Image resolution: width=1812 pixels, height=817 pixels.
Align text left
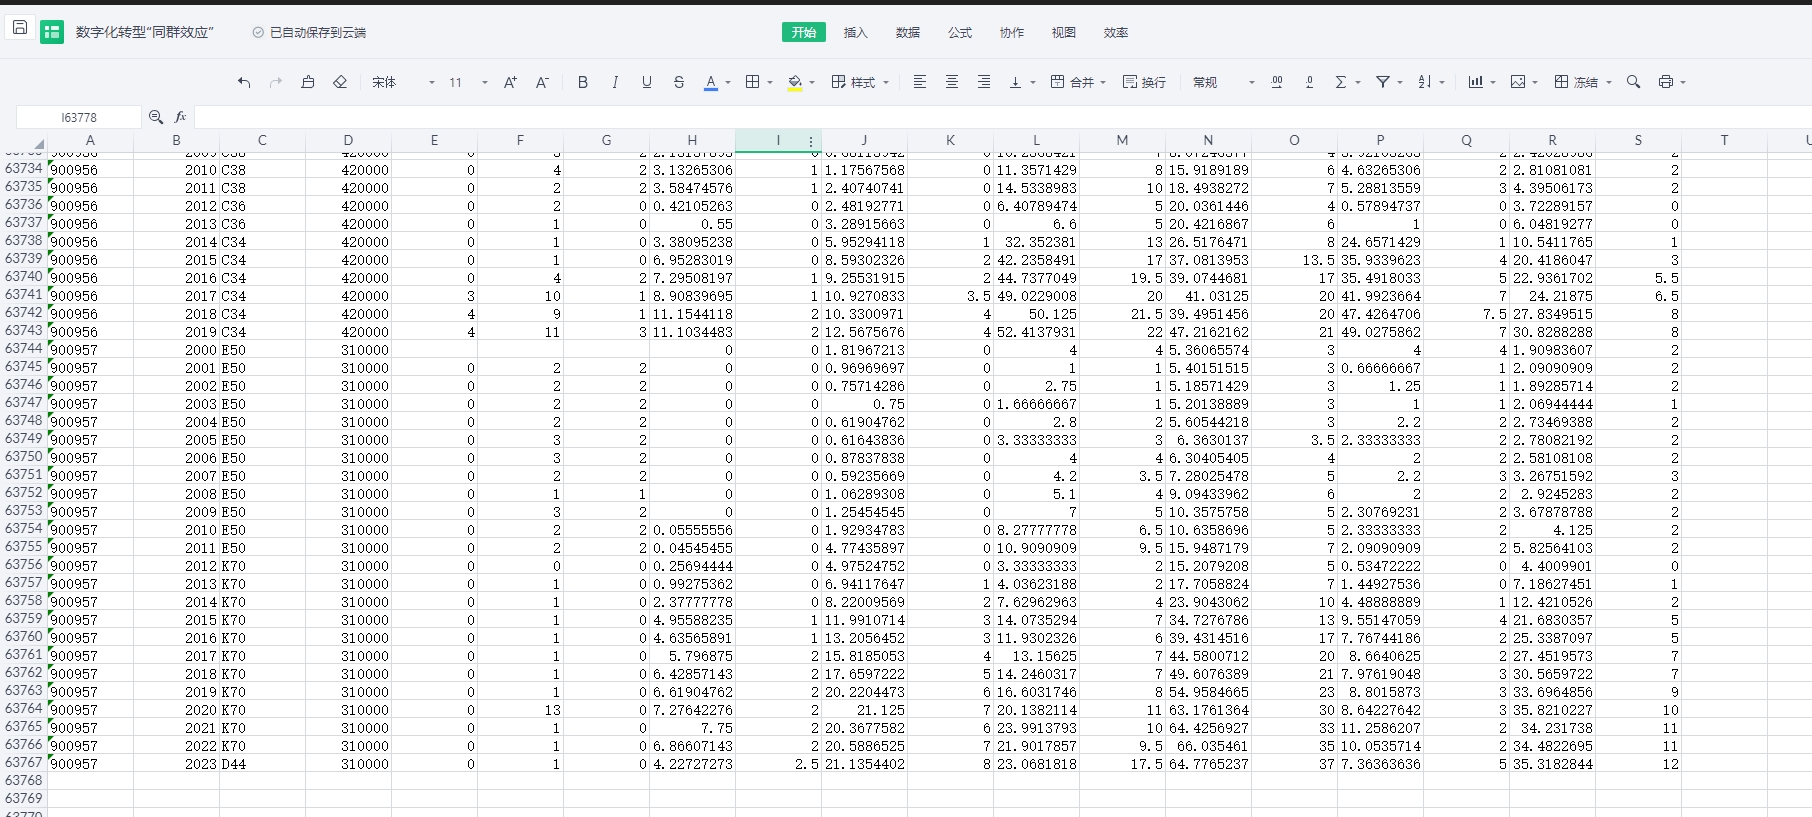click(x=920, y=82)
